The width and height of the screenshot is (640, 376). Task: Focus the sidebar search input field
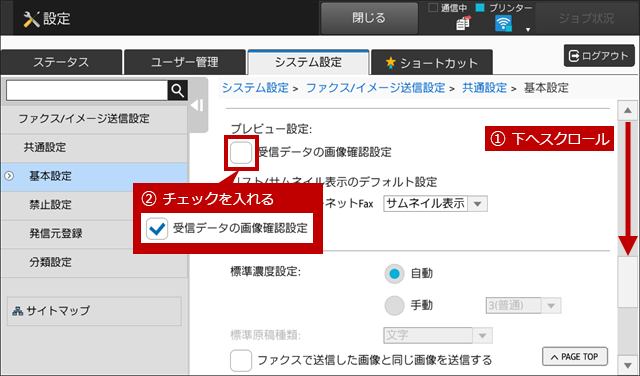tap(87, 90)
